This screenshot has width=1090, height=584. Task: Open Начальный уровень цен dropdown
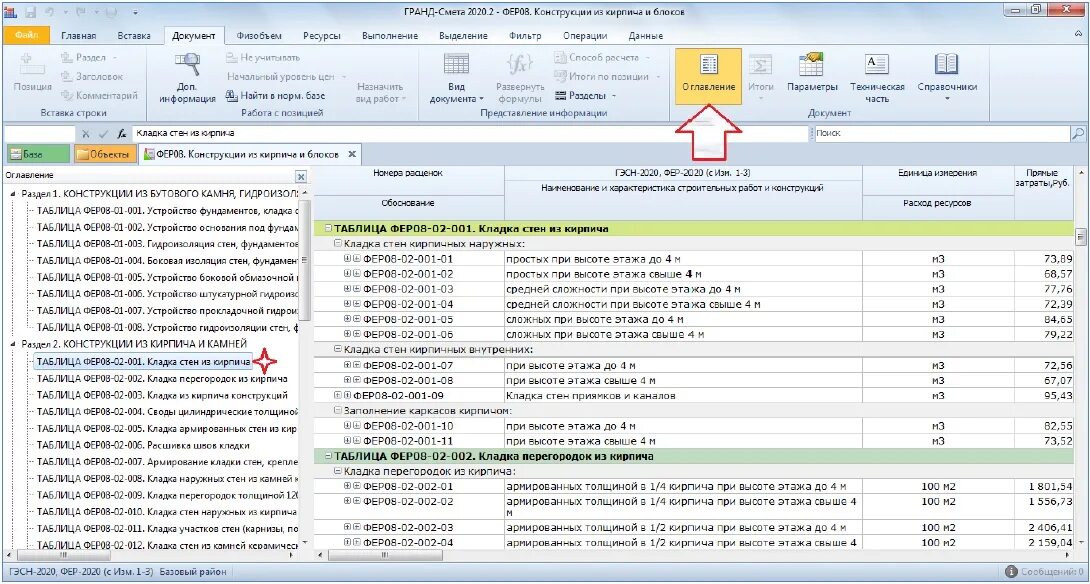click(x=286, y=76)
